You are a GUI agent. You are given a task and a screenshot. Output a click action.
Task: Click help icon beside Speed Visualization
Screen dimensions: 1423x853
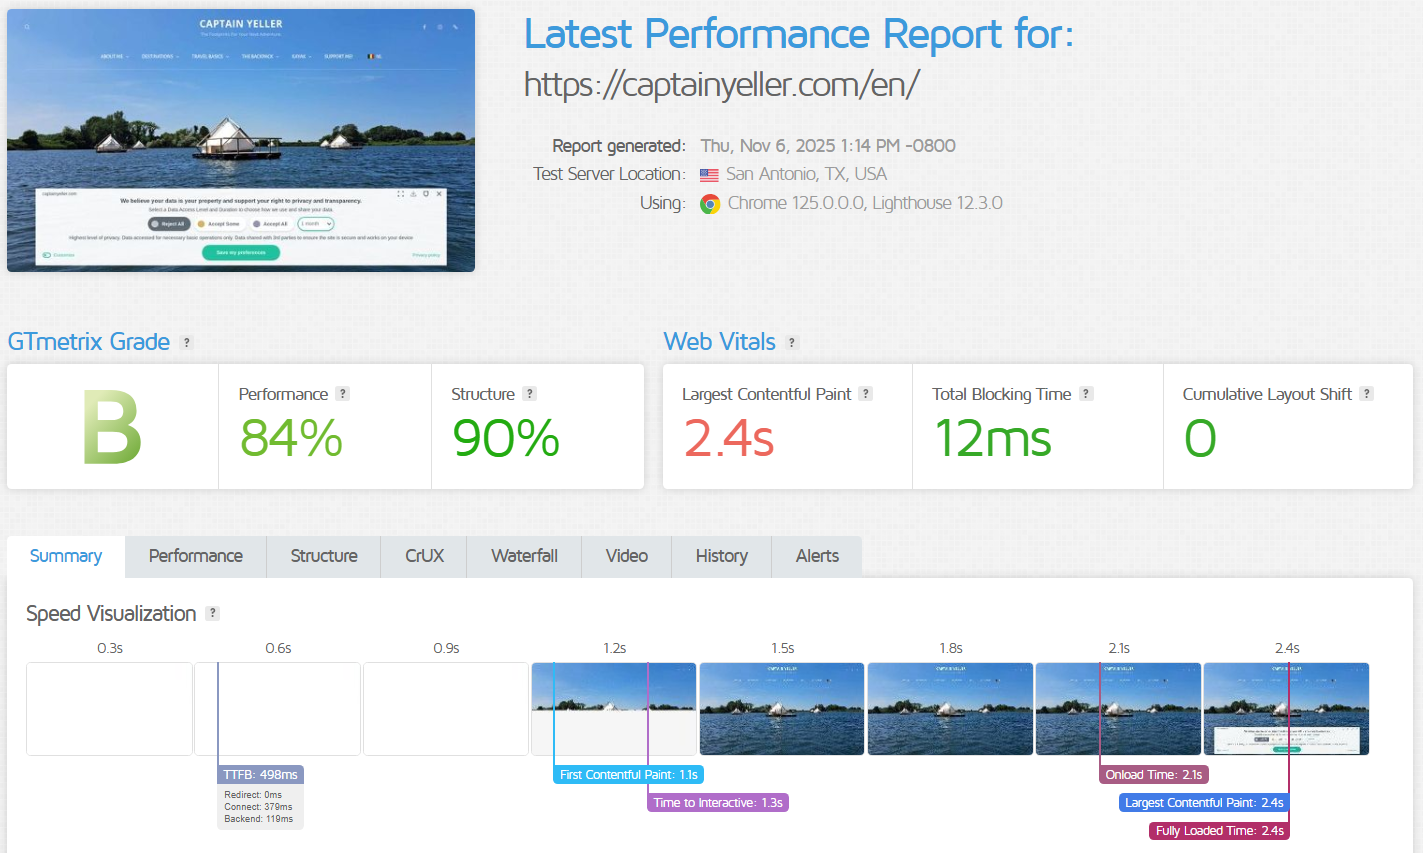pyautogui.click(x=212, y=613)
